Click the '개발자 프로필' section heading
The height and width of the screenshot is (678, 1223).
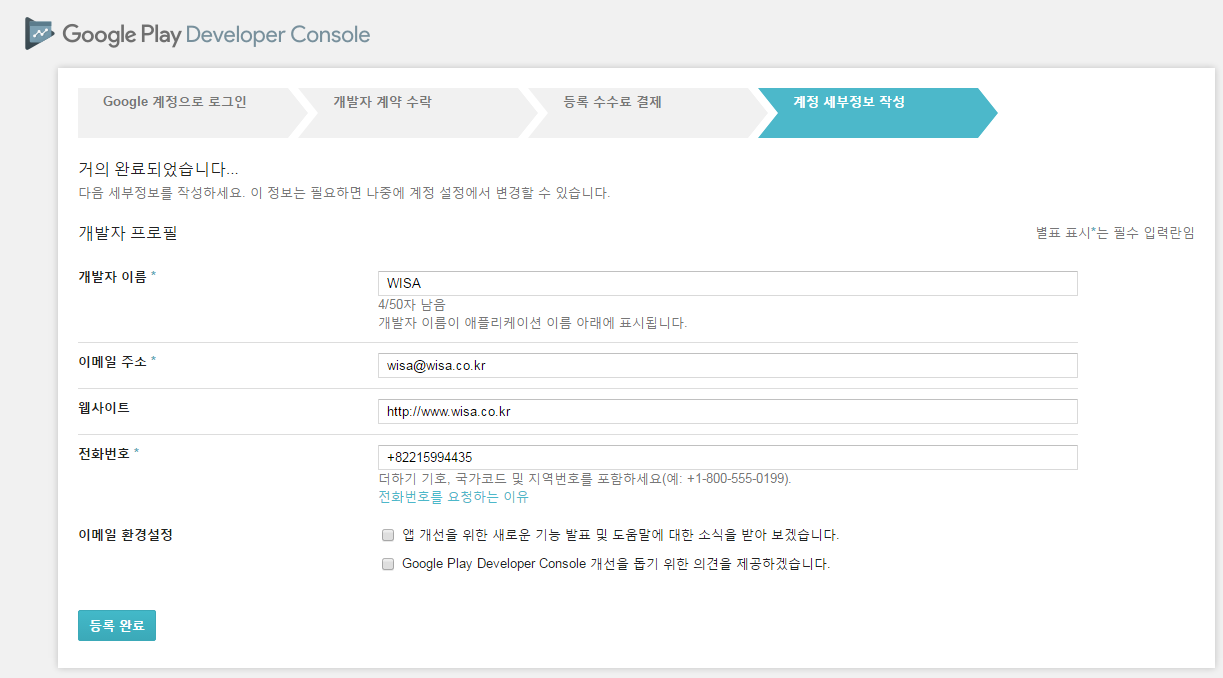coord(128,233)
